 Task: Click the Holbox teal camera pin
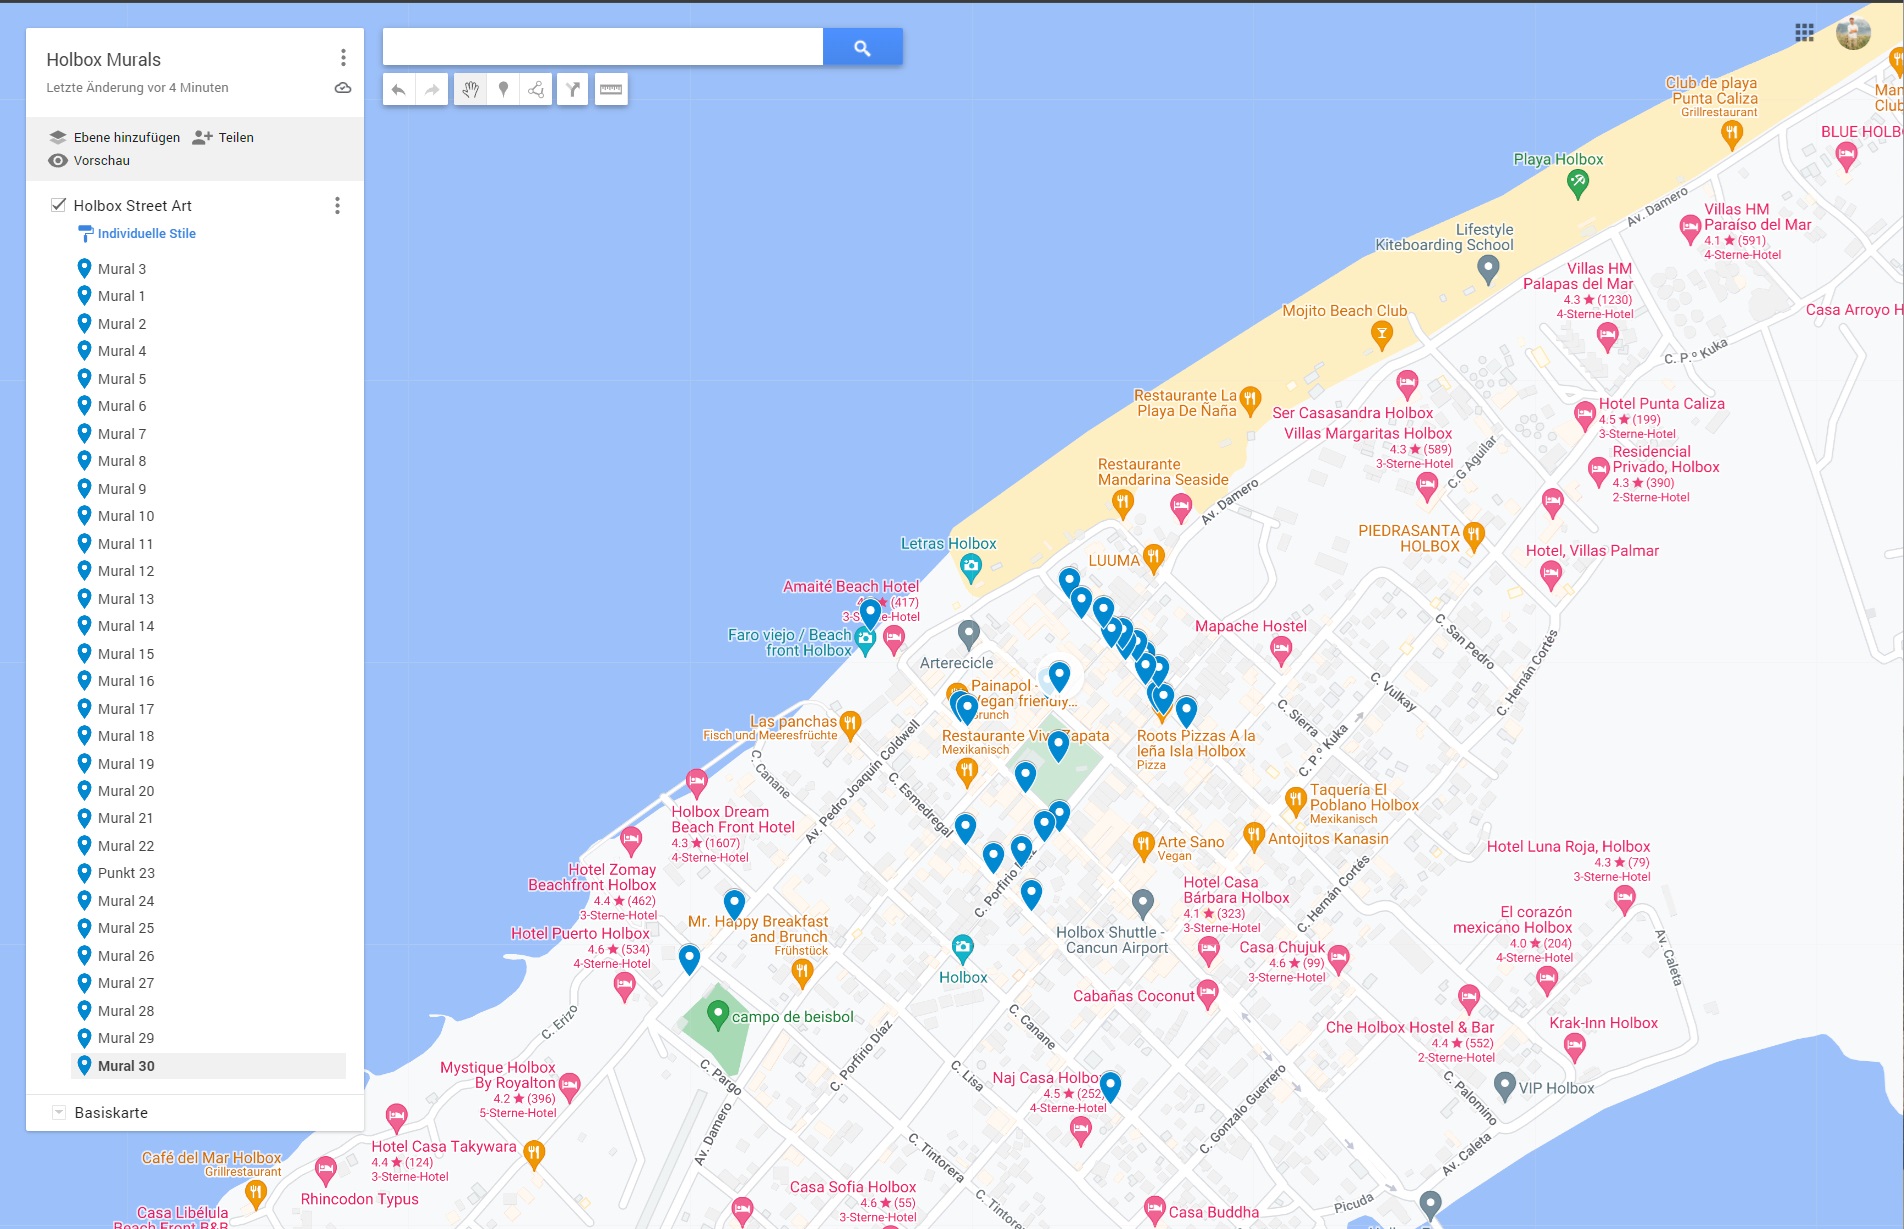point(962,949)
